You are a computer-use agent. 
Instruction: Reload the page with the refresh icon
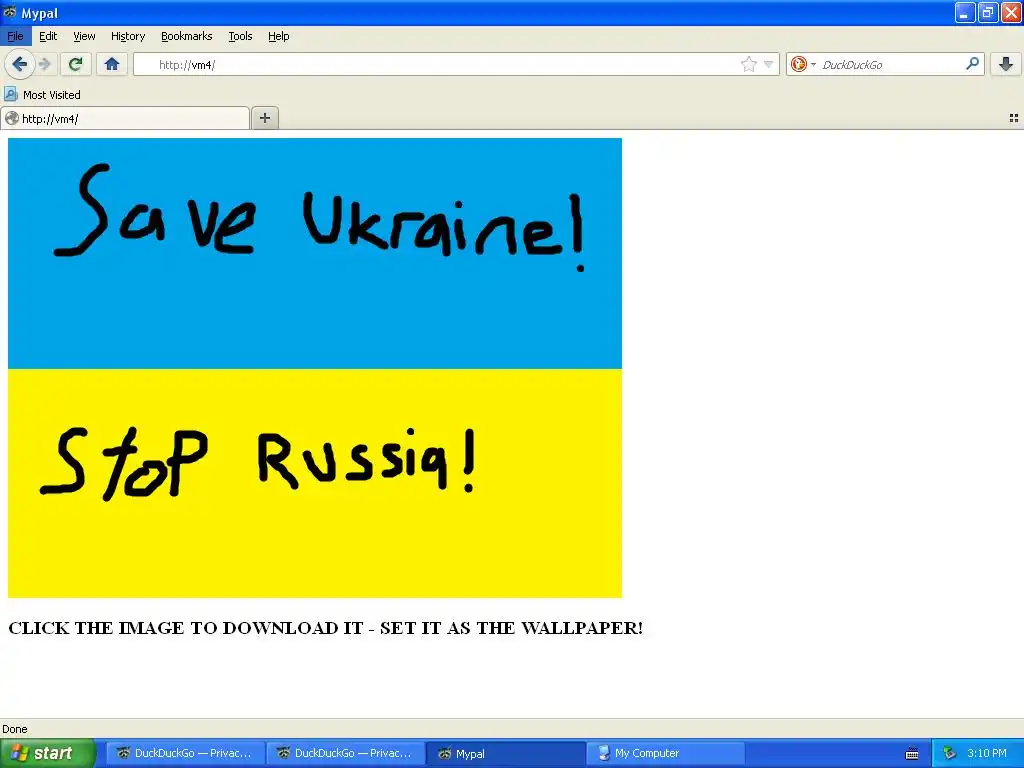(x=76, y=64)
